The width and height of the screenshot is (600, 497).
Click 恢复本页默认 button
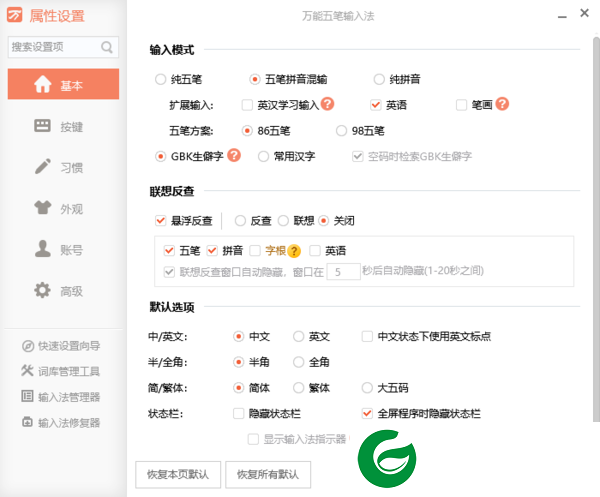click(178, 474)
